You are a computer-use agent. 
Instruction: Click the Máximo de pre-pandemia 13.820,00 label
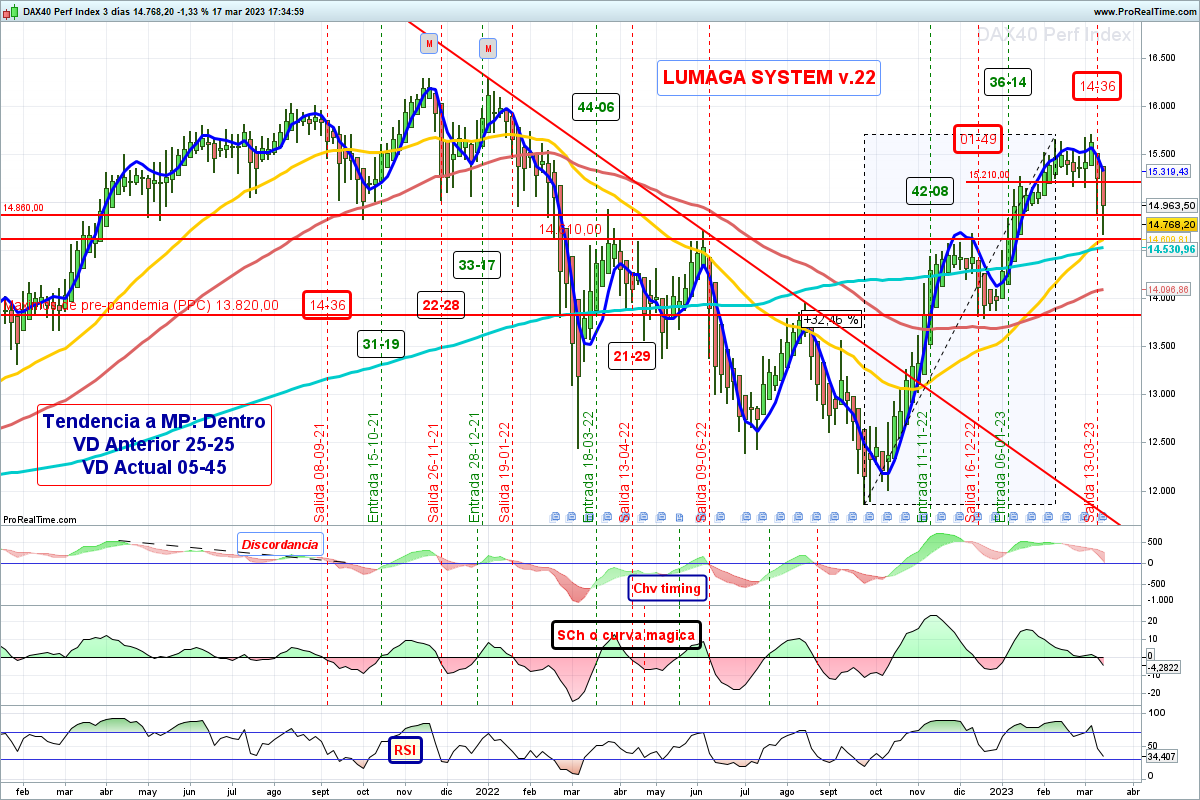tap(141, 305)
